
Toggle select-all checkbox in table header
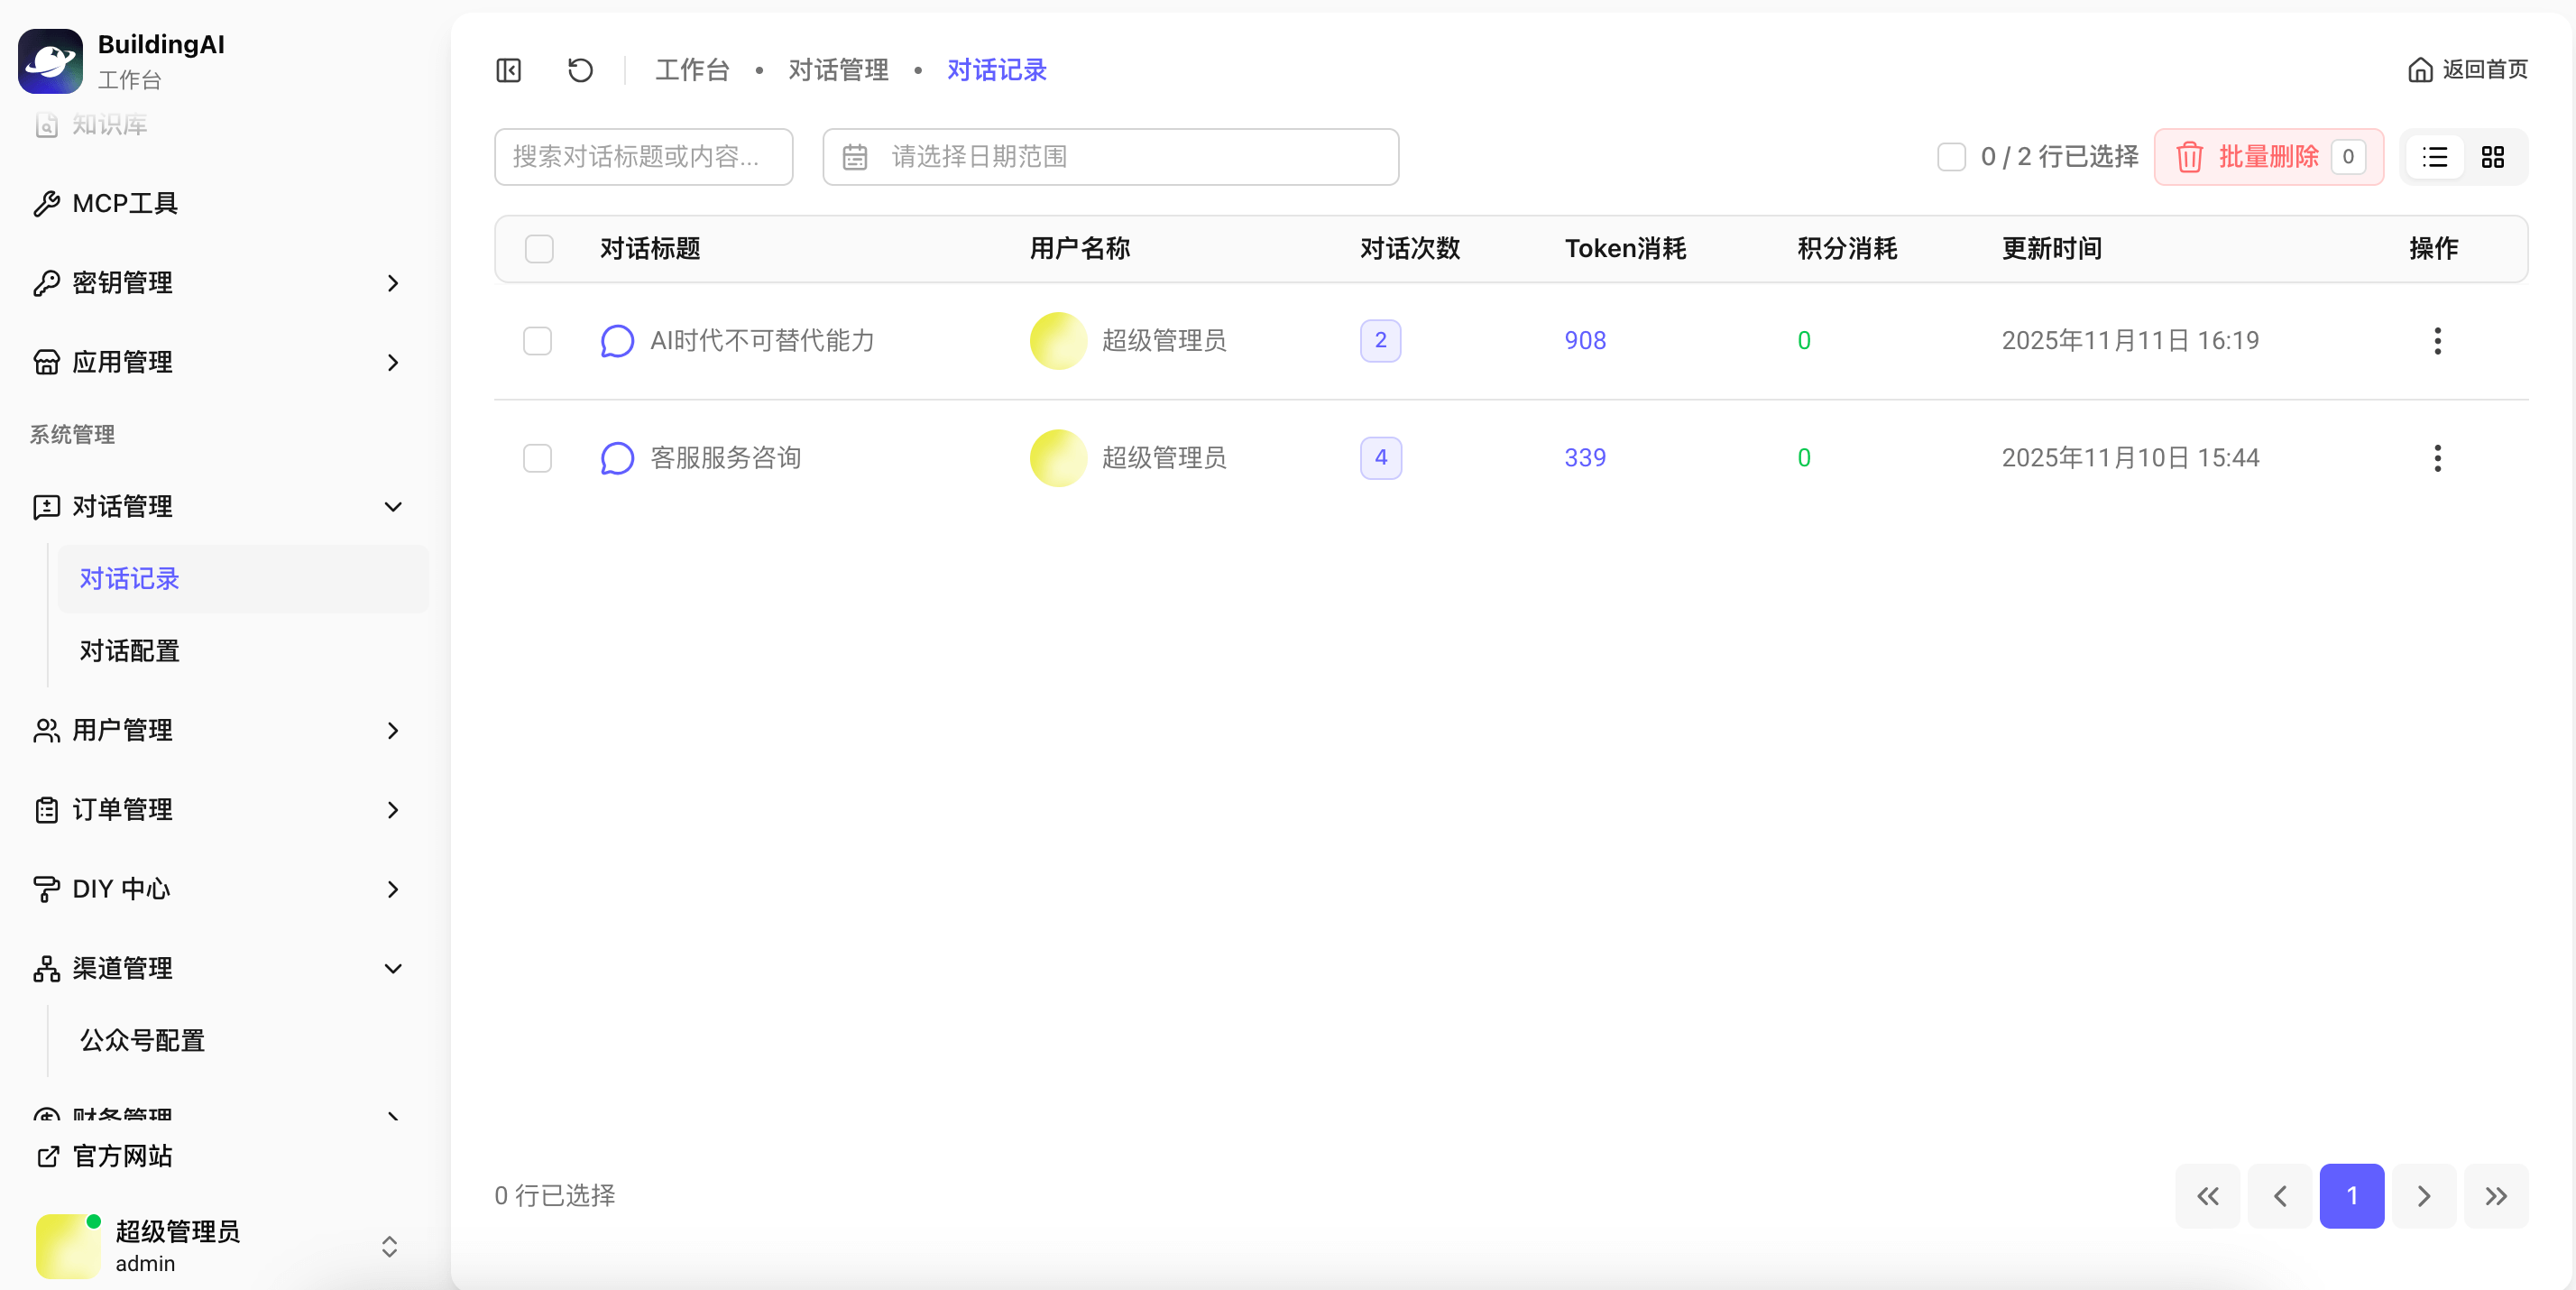(539, 249)
